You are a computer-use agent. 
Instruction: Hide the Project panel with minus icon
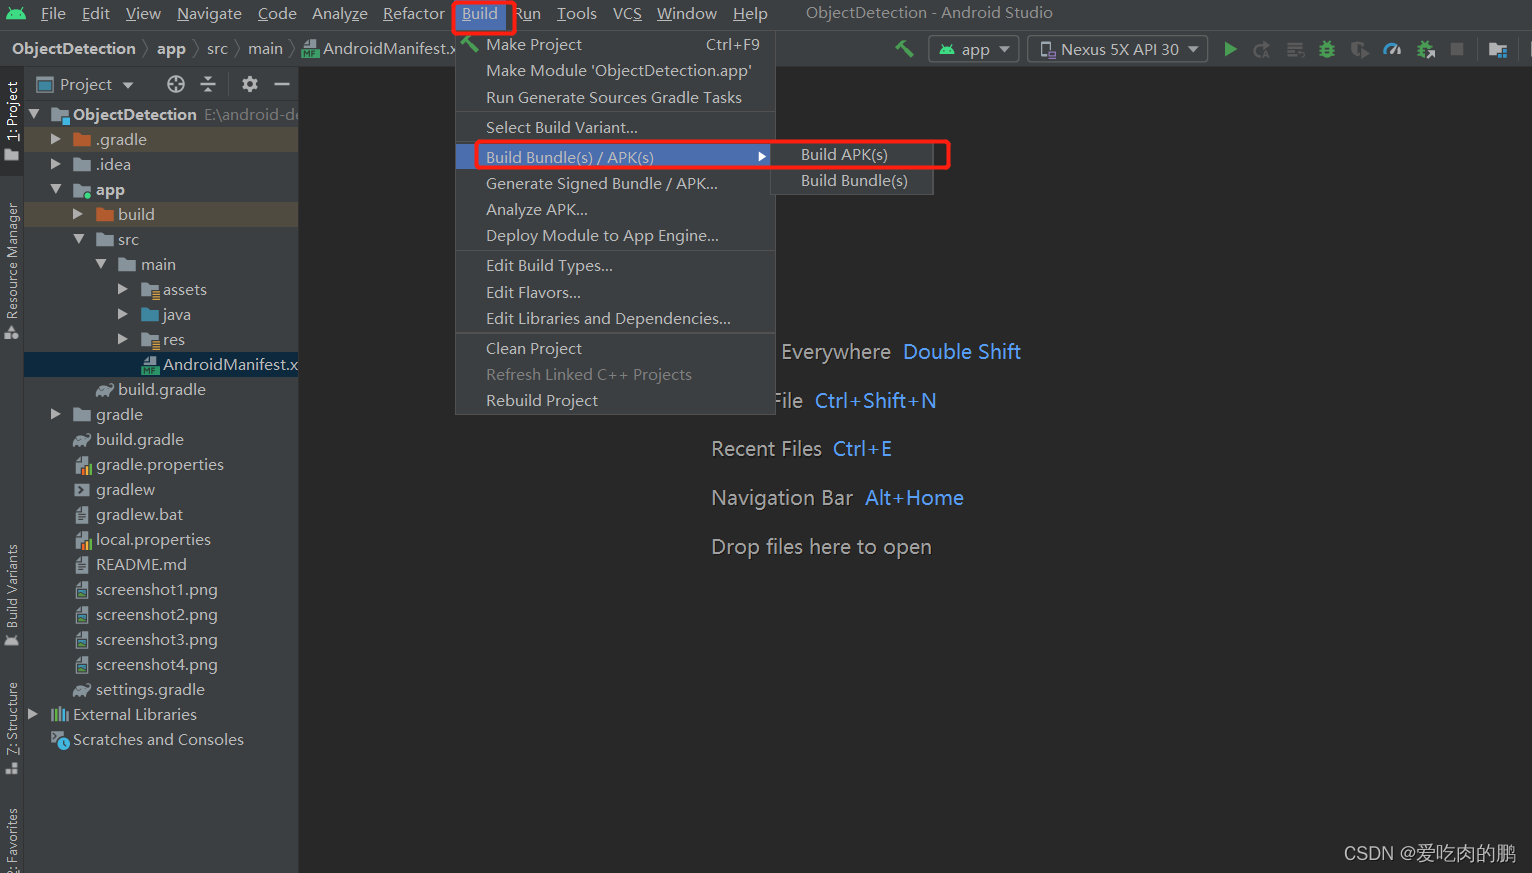(x=282, y=84)
